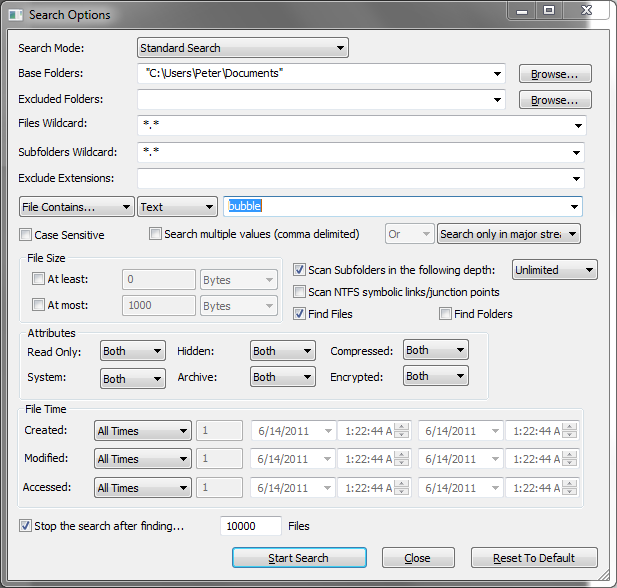
Task: Open the Files Wildcard dropdown
Action: click(578, 126)
